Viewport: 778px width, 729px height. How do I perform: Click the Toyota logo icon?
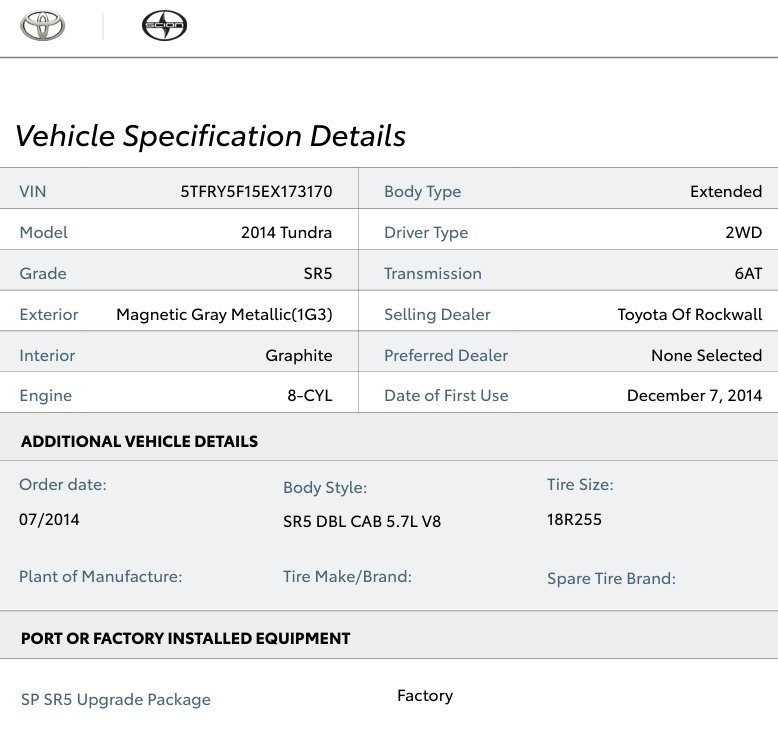(42, 26)
